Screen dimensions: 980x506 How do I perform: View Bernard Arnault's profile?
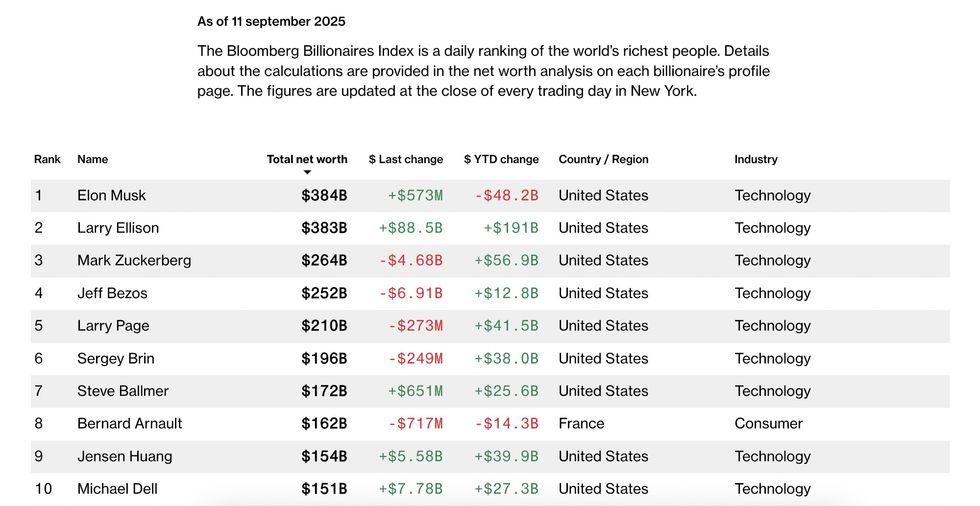(130, 423)
